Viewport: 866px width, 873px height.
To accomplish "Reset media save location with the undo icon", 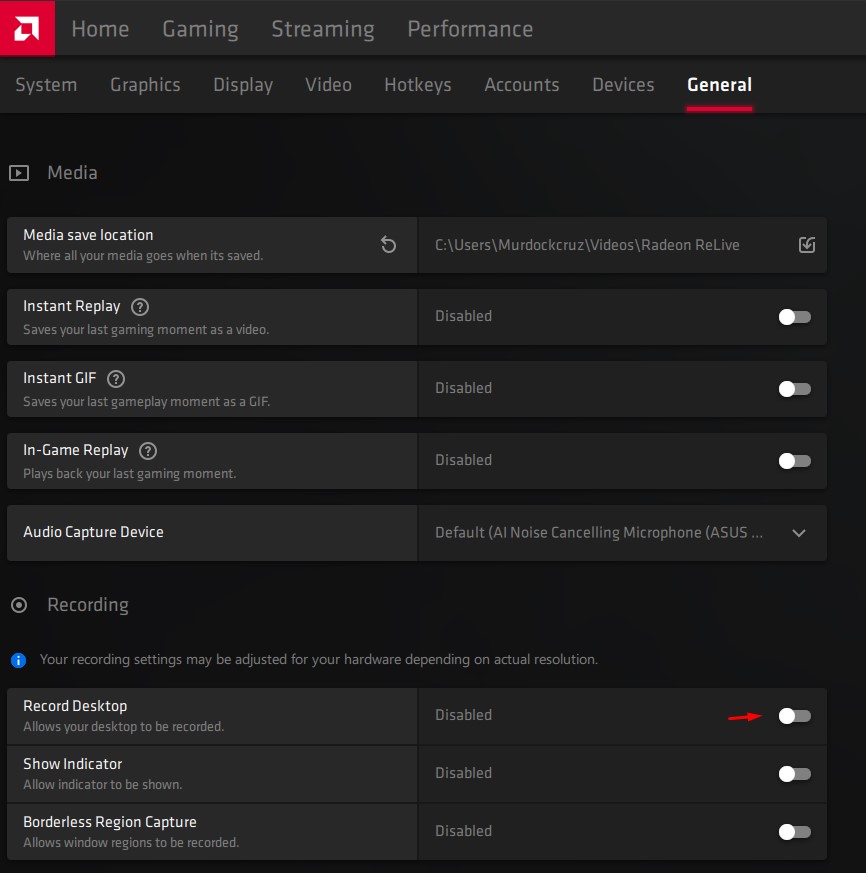I will (389, 243).
